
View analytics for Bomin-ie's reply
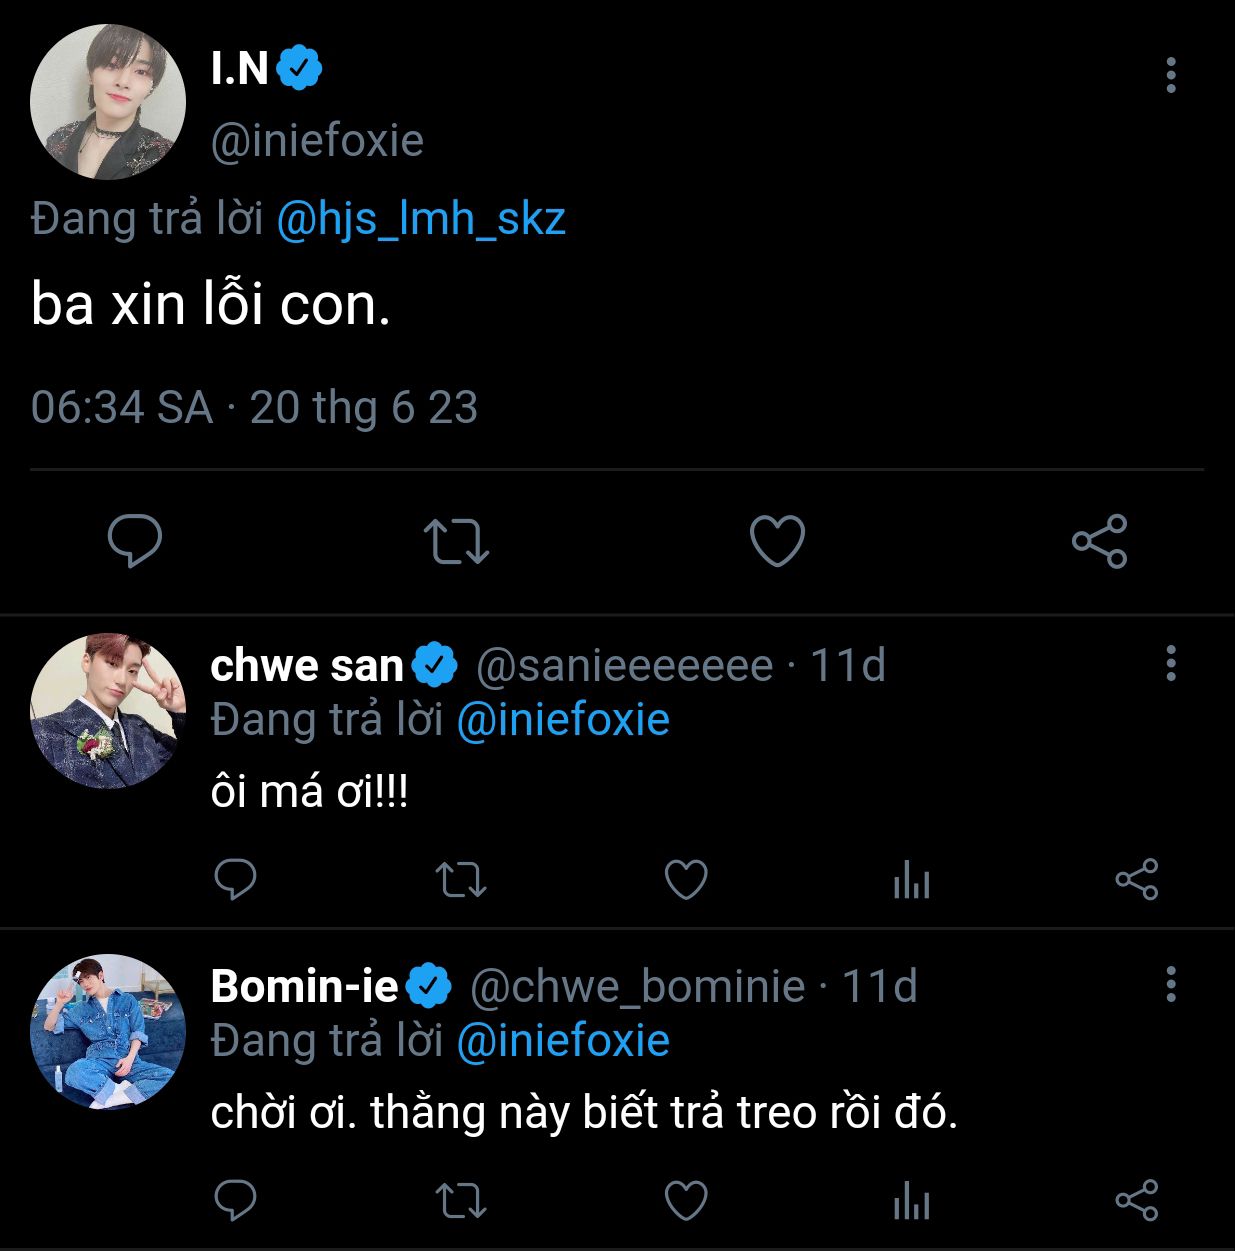coord(911,1201)
